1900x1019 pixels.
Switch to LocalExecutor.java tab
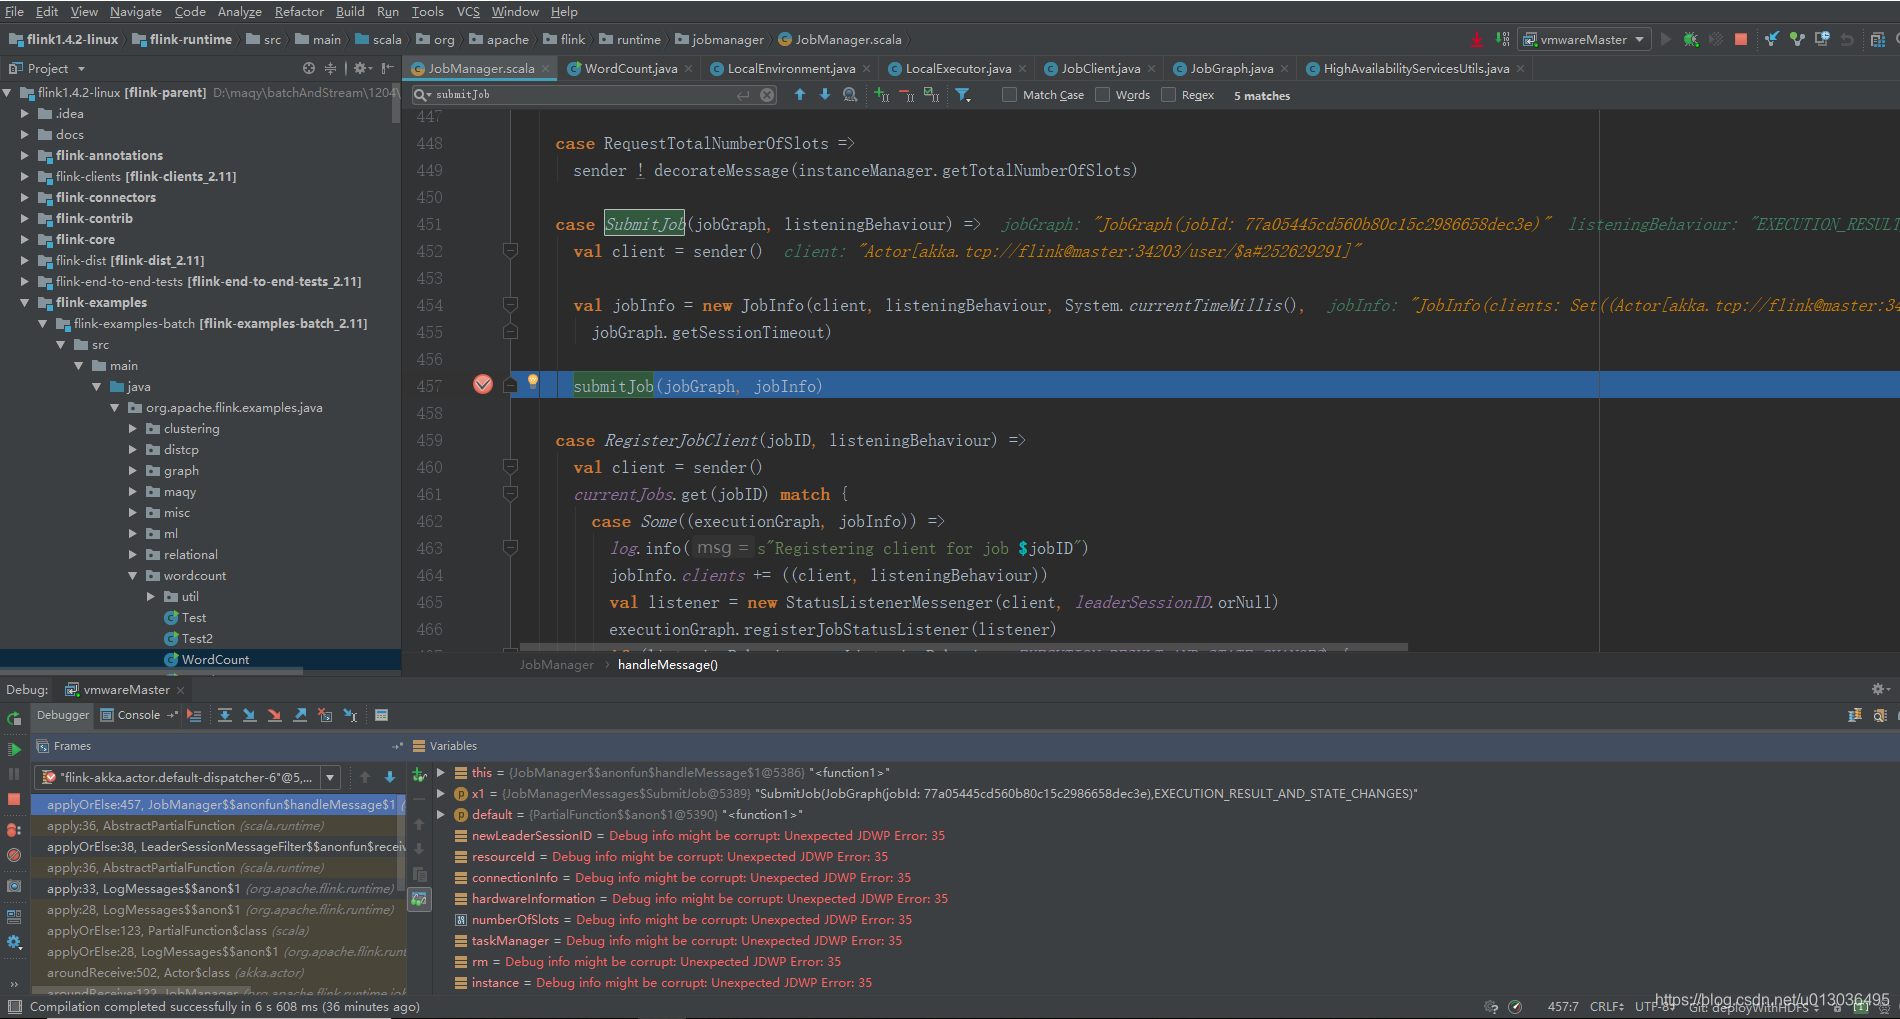pos(958,68)
